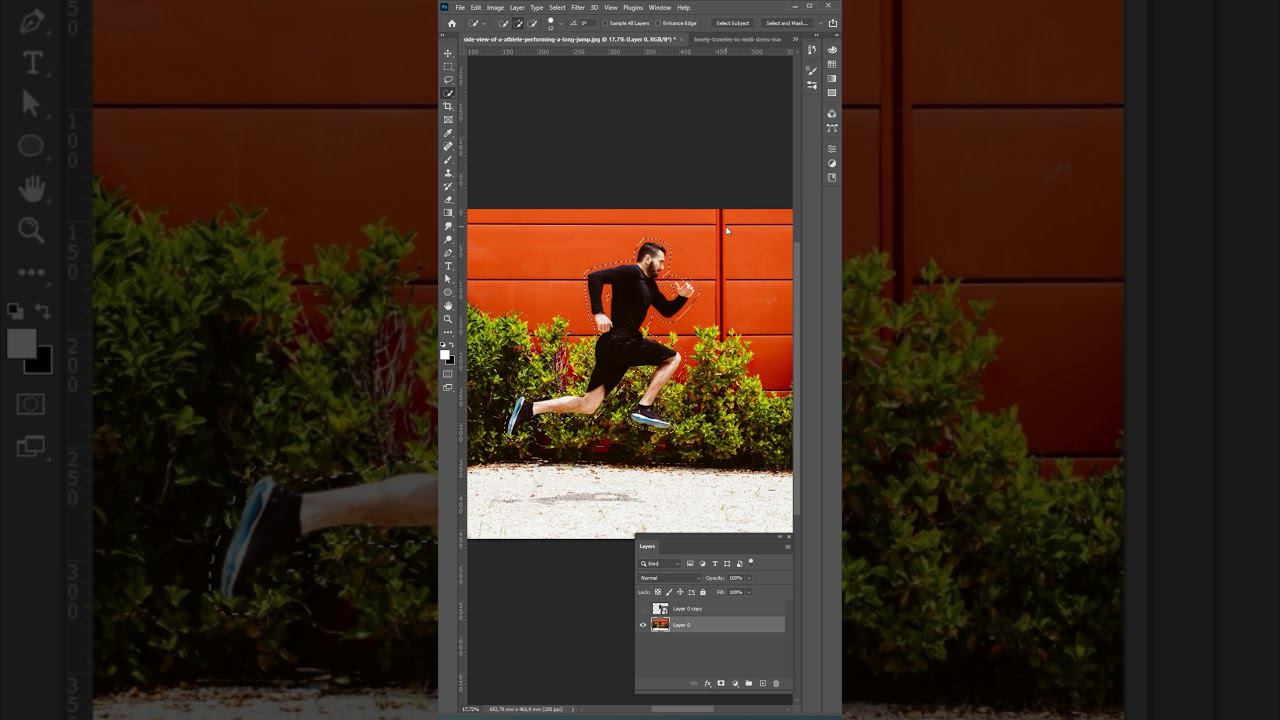This screenshot has width=1280, height=720.
Task: Open the Layers panel options menu
Action: (x=788, y=546)
